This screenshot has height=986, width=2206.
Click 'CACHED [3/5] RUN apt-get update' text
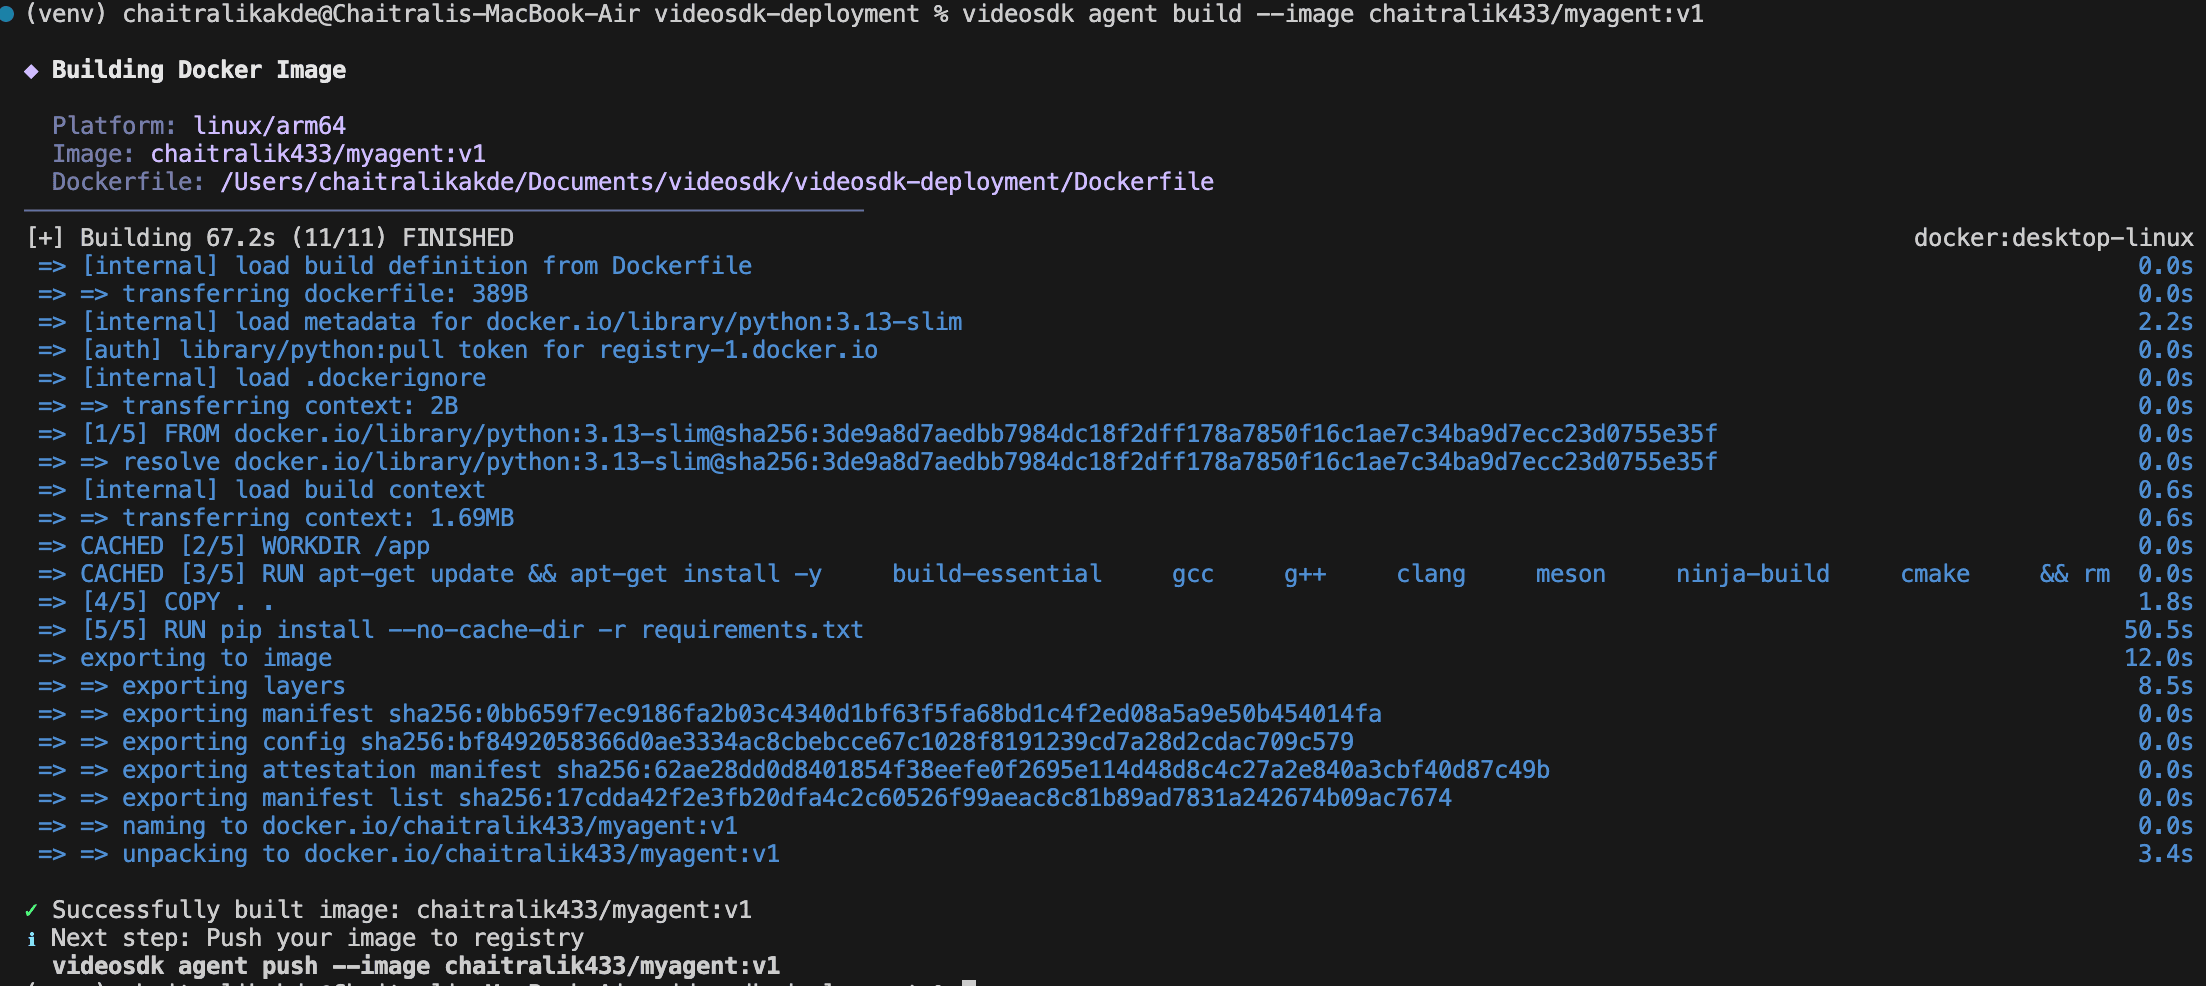451,574
